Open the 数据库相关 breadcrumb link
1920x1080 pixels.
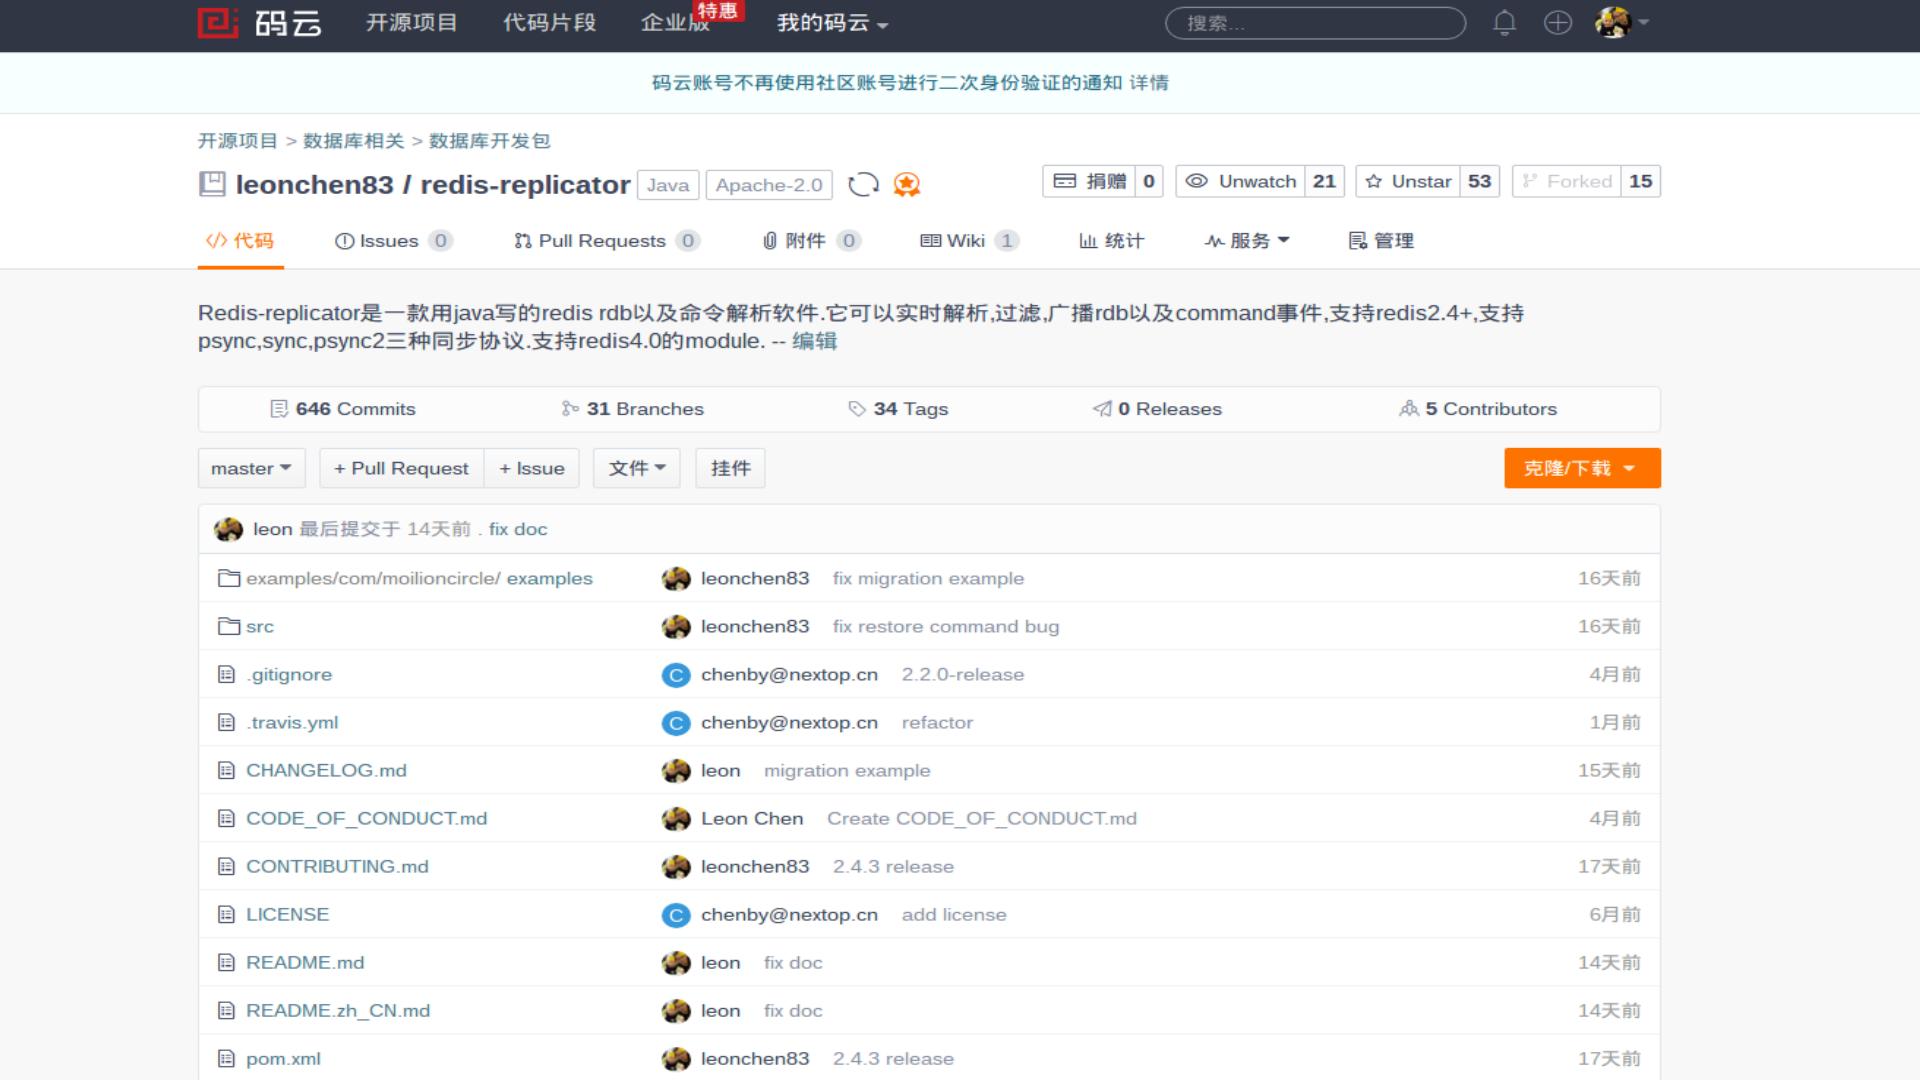[x=354, y=141]
